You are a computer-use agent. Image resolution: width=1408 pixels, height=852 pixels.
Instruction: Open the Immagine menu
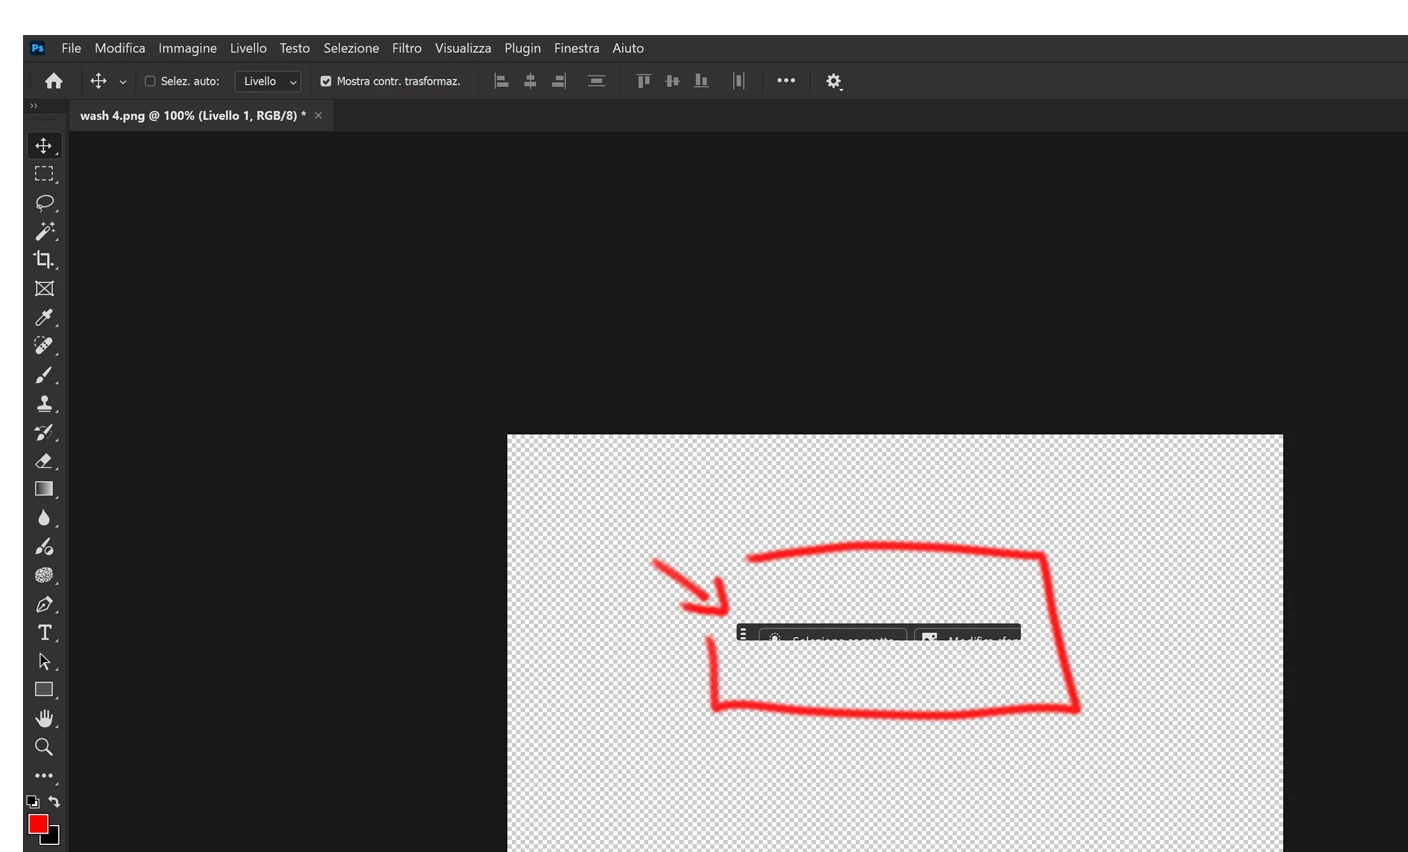pos(187,48)
